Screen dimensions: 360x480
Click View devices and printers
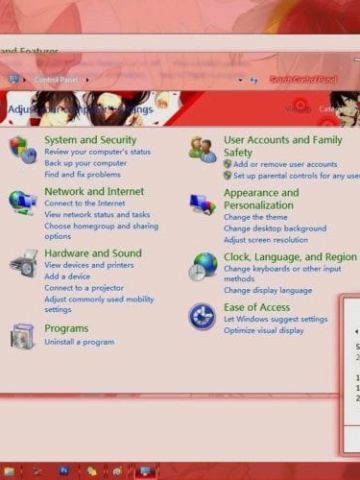pyautogui.click(x=89, y=265)
